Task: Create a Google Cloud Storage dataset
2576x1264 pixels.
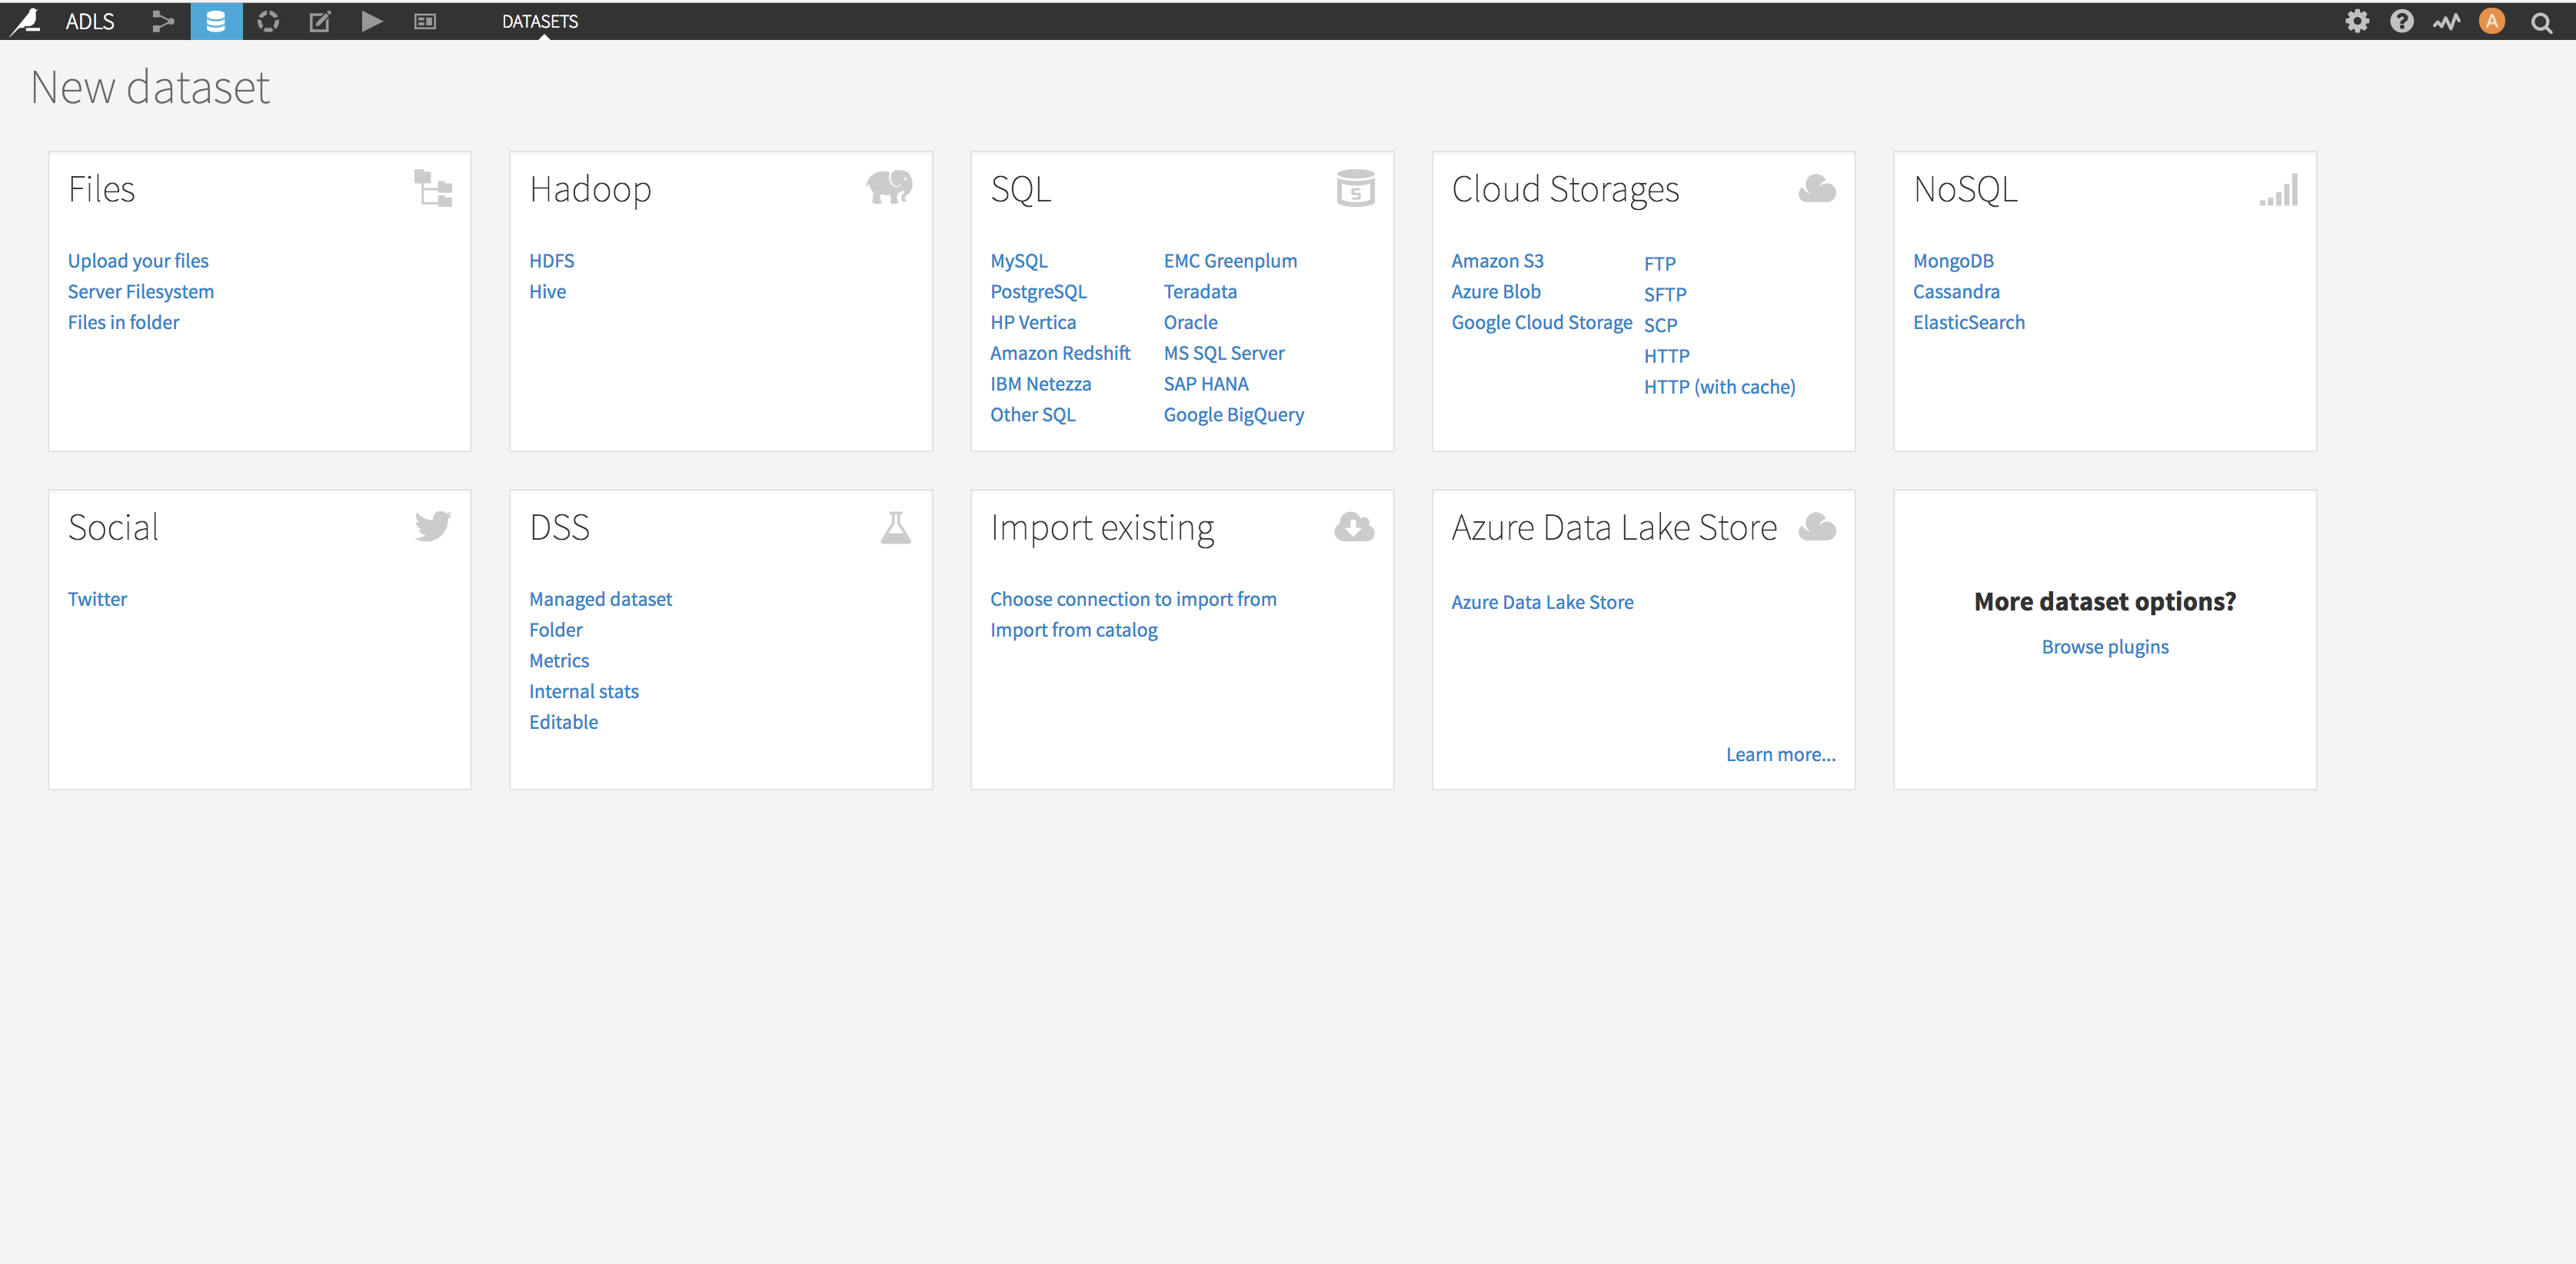Action: tap(1541, 322)
